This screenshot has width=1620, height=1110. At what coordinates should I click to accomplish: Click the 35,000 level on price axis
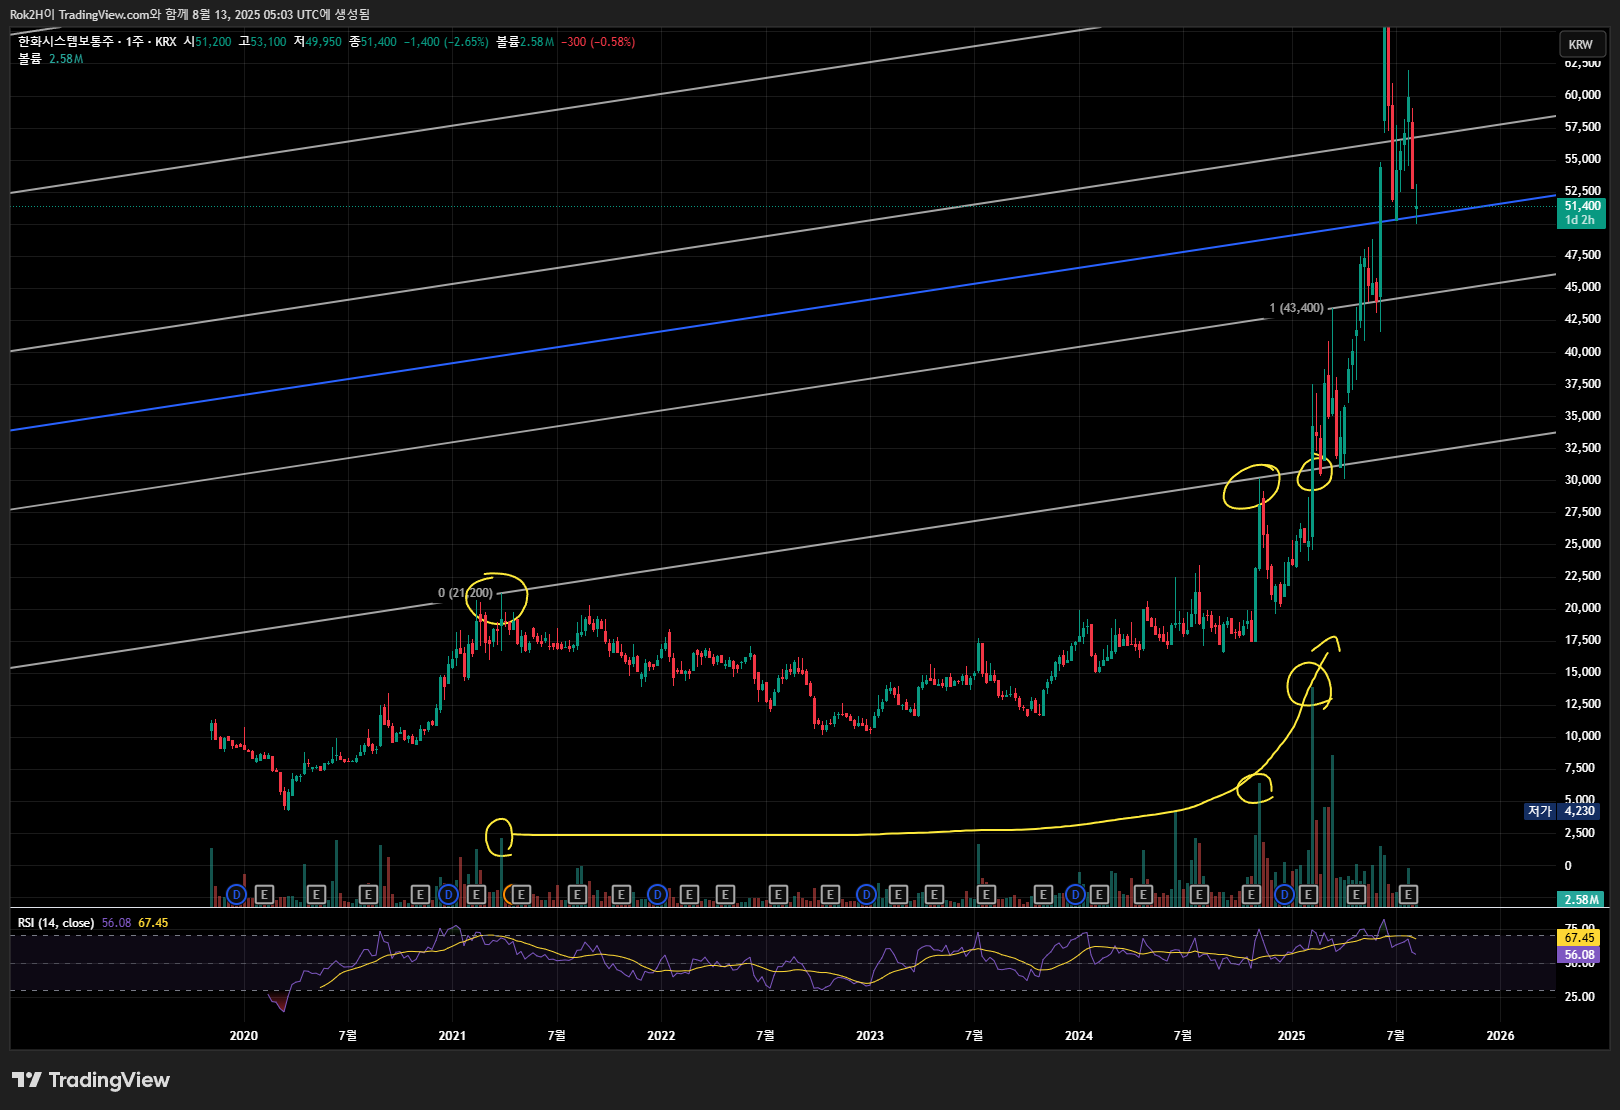coord(1583,416)
